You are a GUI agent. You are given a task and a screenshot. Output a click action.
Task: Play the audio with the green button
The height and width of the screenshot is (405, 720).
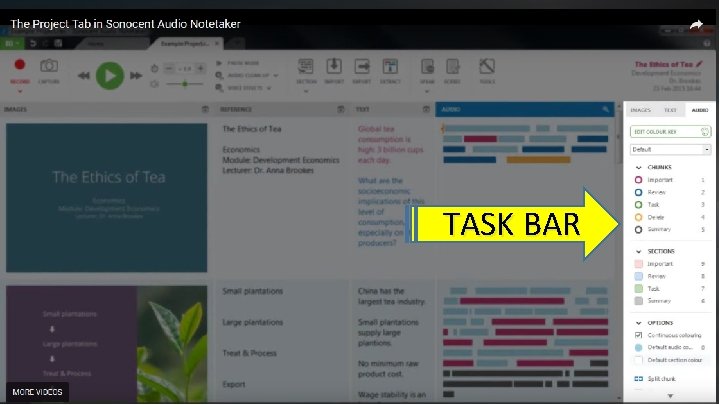click(110, 76)
